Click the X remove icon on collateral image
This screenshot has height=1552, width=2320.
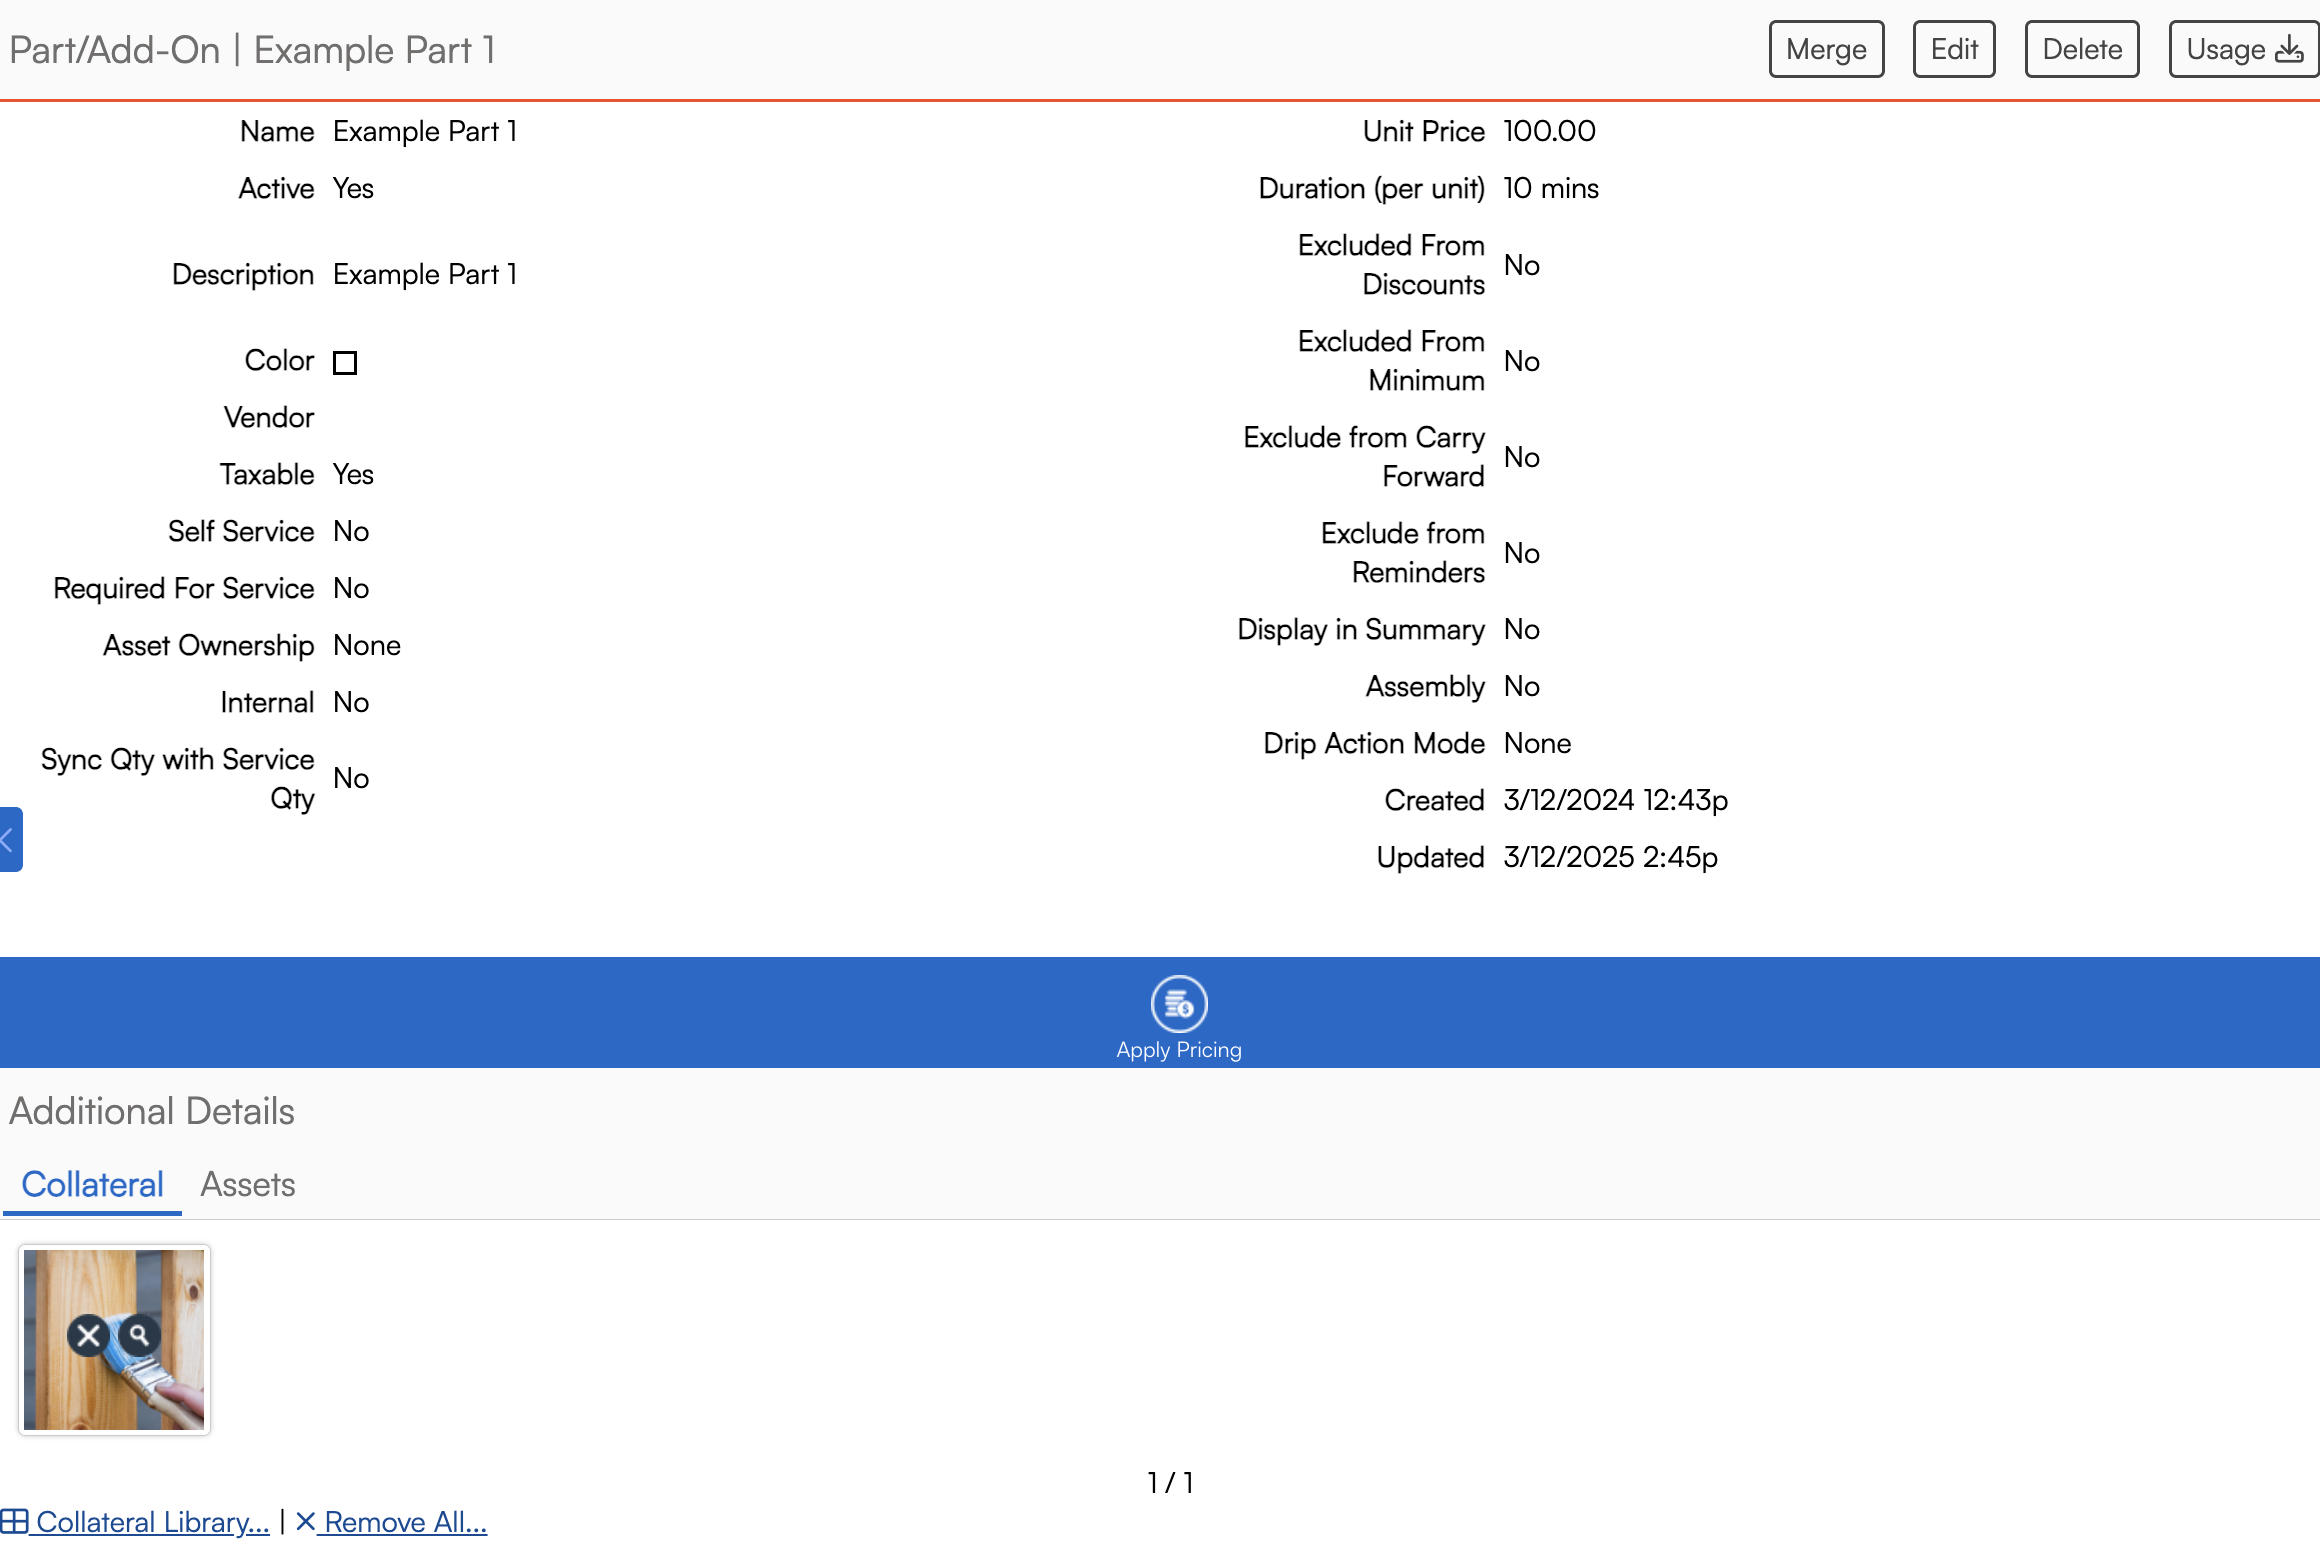point(88,1335)
